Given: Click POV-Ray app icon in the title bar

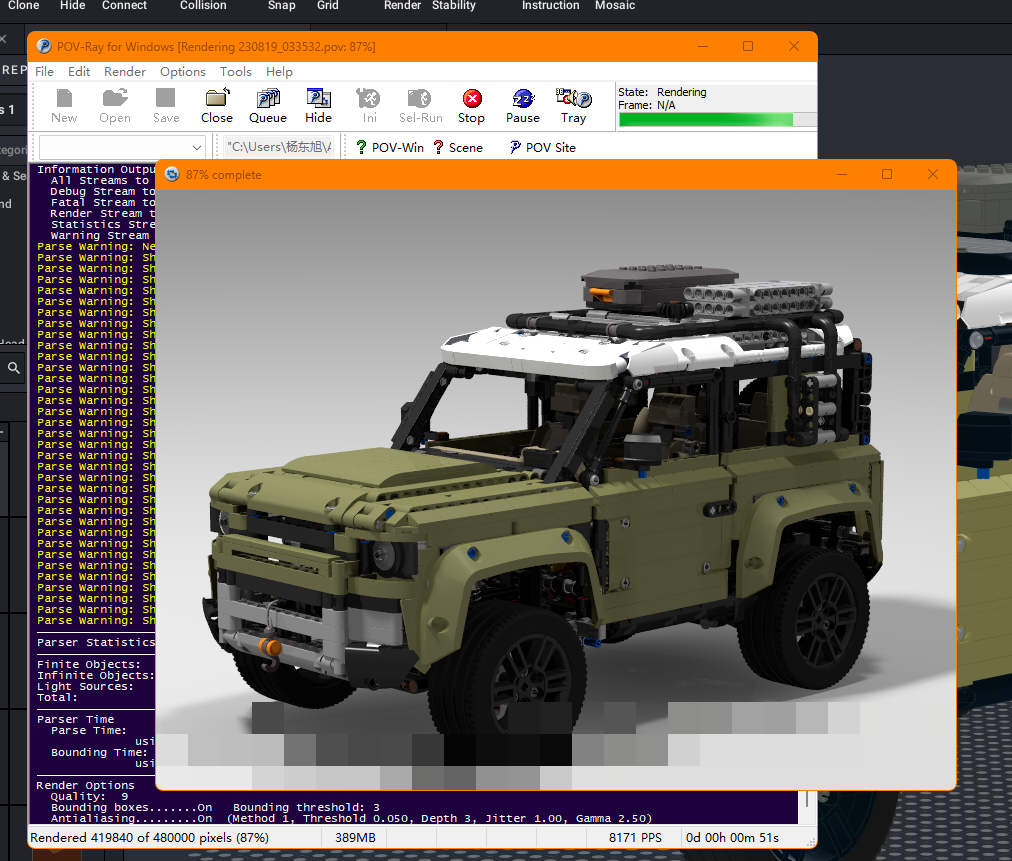Looking at the screenshot, I should click(x=44, y=46).
